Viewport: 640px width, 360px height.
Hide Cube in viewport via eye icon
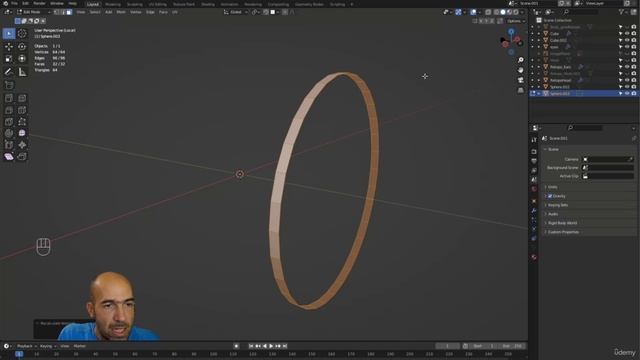627,34
